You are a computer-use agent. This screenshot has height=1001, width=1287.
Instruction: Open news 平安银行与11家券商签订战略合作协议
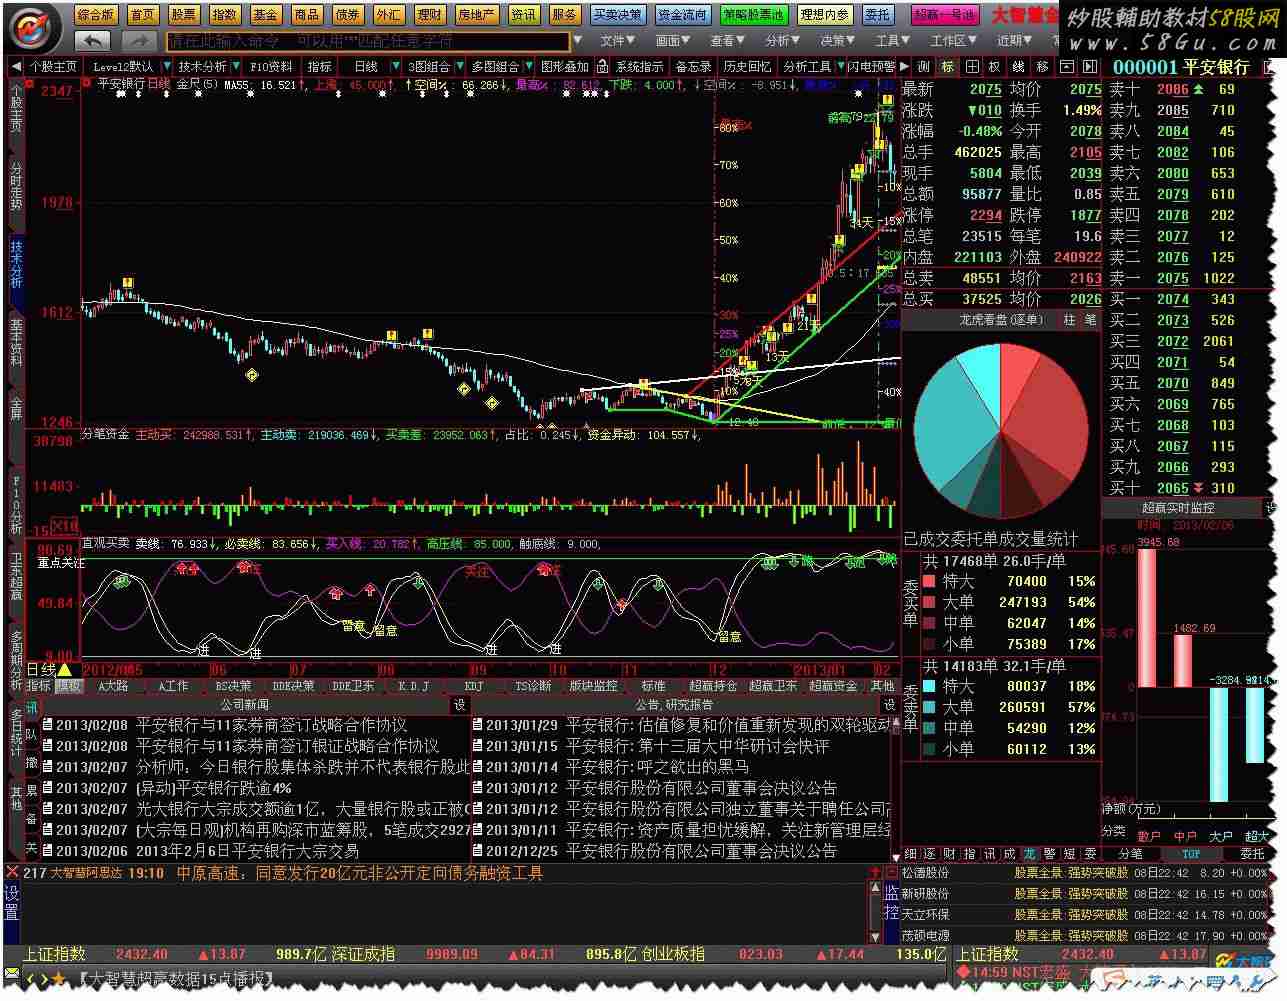[x=272, y=725]
